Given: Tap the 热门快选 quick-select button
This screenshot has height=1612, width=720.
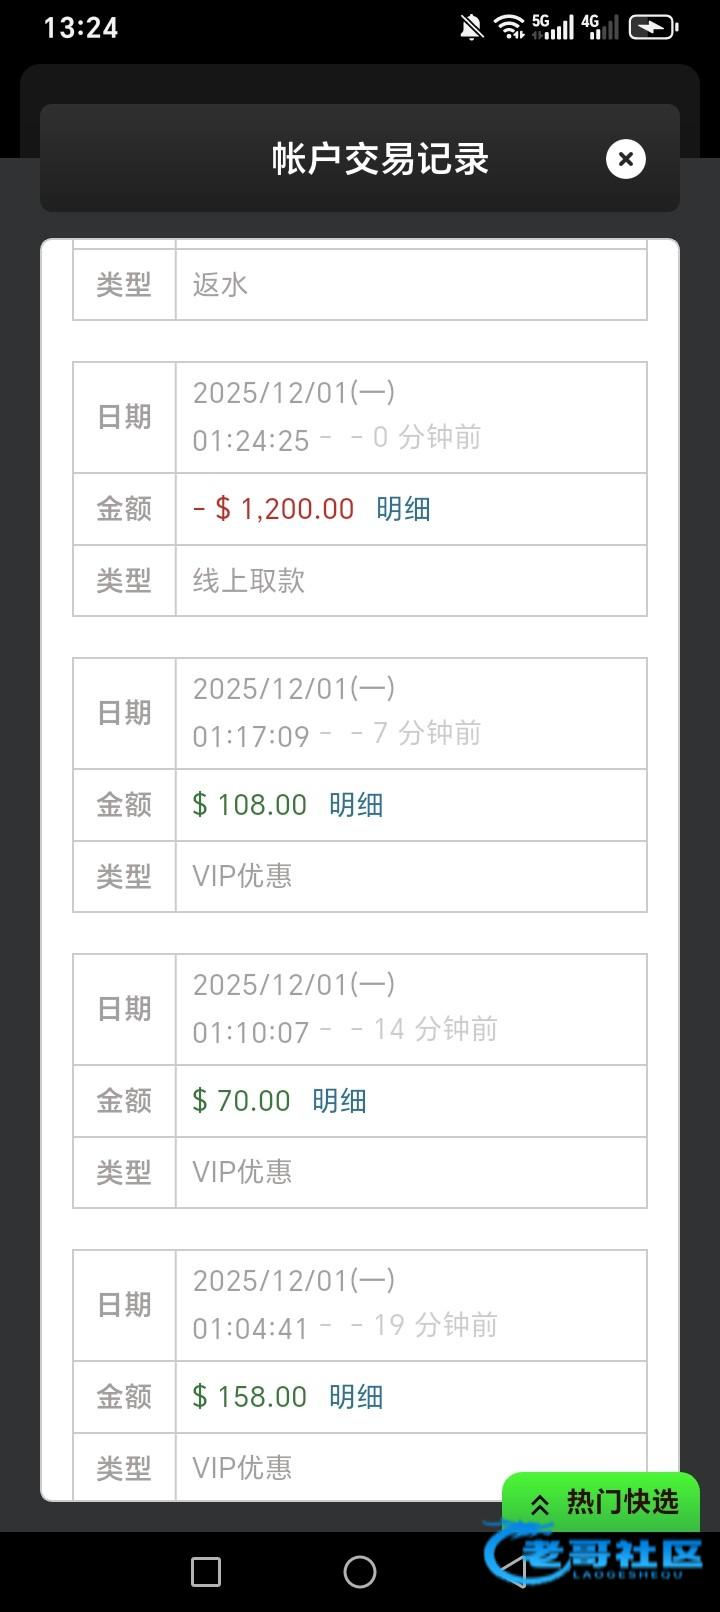Looking at the screenshot, I should [x=601, y=1502].
